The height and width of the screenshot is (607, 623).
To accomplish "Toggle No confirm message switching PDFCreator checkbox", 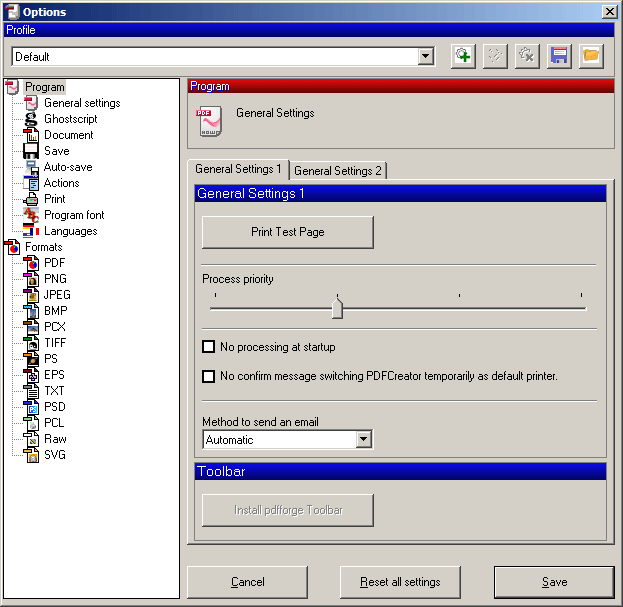I will (x=209, y=376).
